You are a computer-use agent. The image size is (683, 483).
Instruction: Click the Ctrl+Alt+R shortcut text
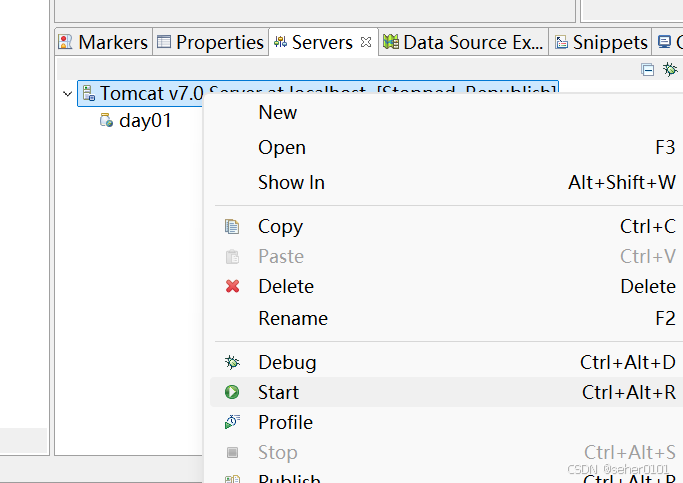click(629, 392)
